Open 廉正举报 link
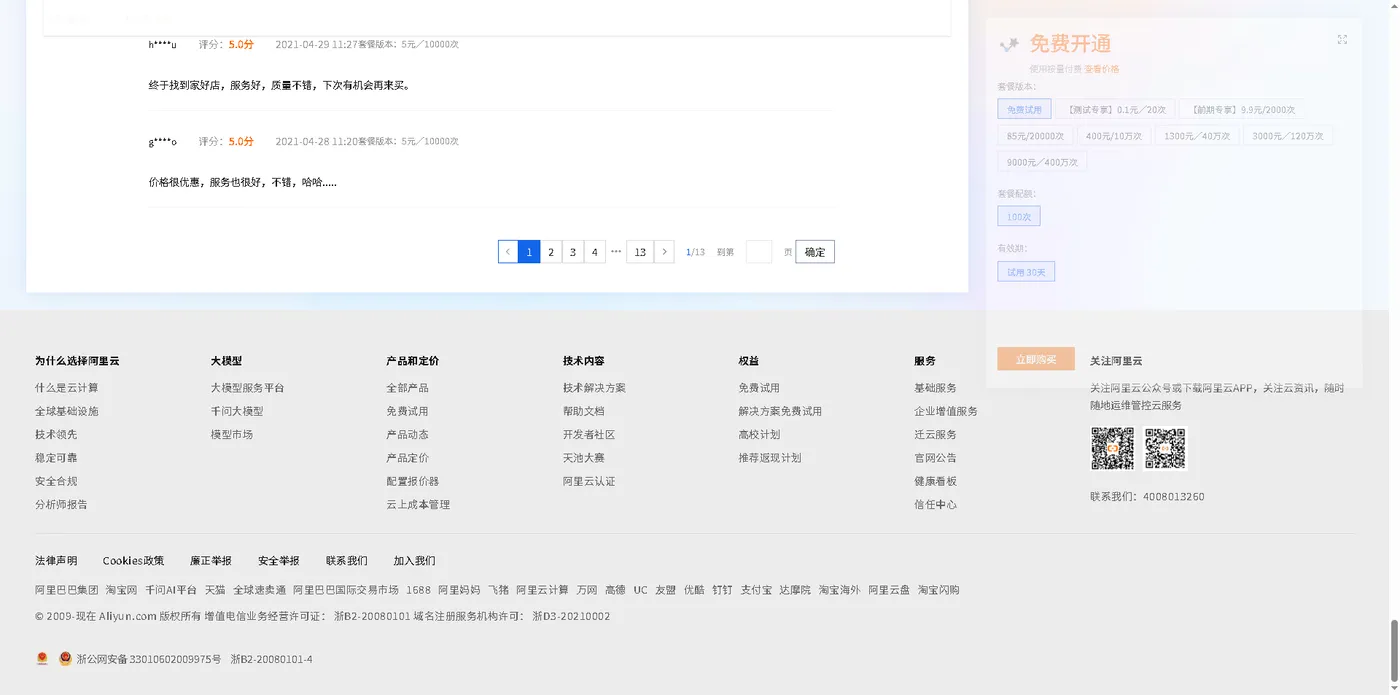Screen dimensions: 1400x695 (x=211, y=561)
